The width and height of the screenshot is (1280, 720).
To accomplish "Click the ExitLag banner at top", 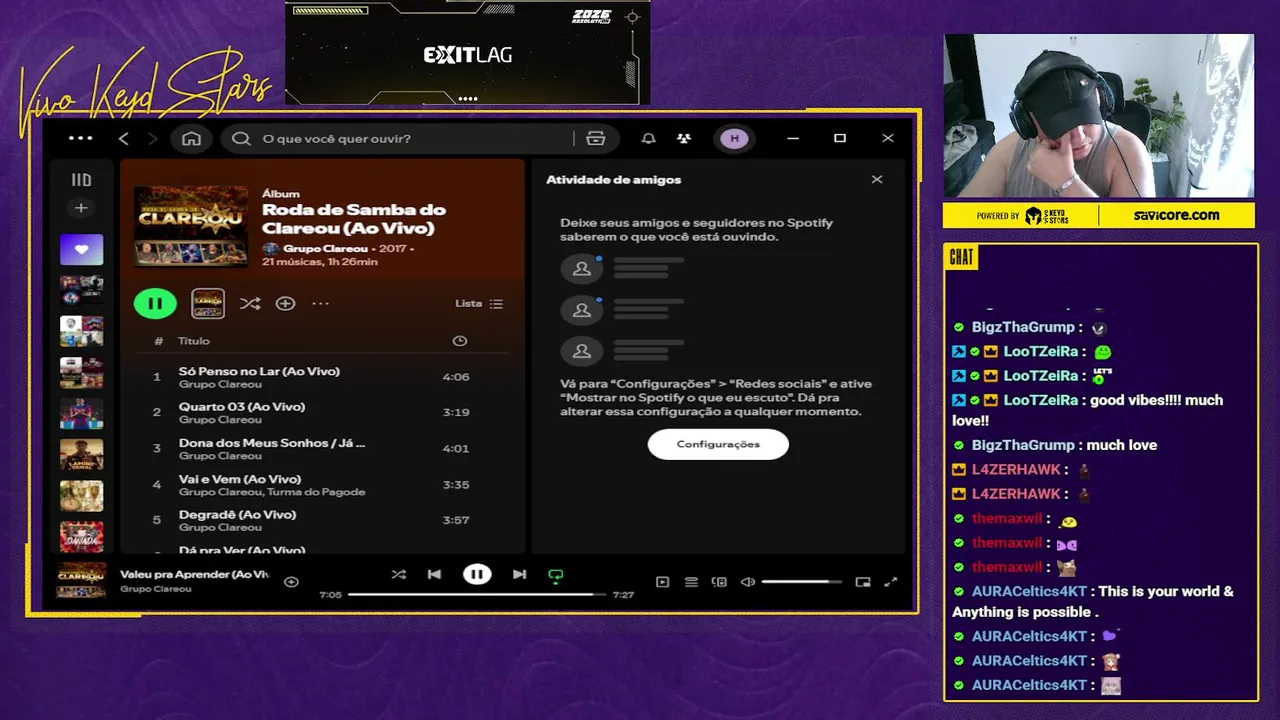I will (468, 53).
